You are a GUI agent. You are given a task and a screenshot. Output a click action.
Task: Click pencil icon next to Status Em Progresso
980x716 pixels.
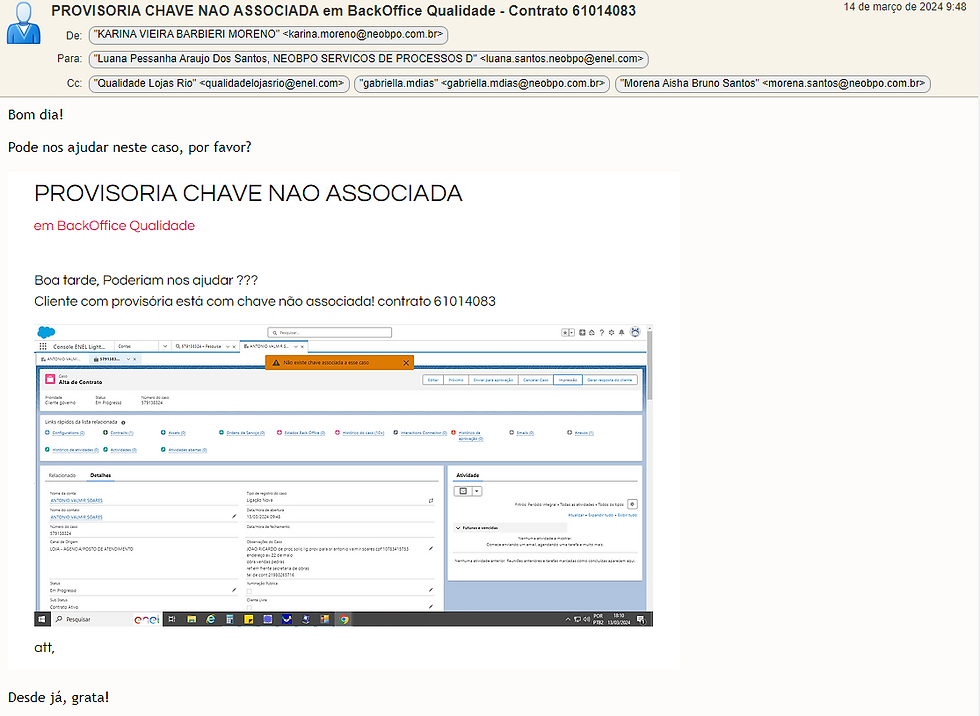click(234, 590)
